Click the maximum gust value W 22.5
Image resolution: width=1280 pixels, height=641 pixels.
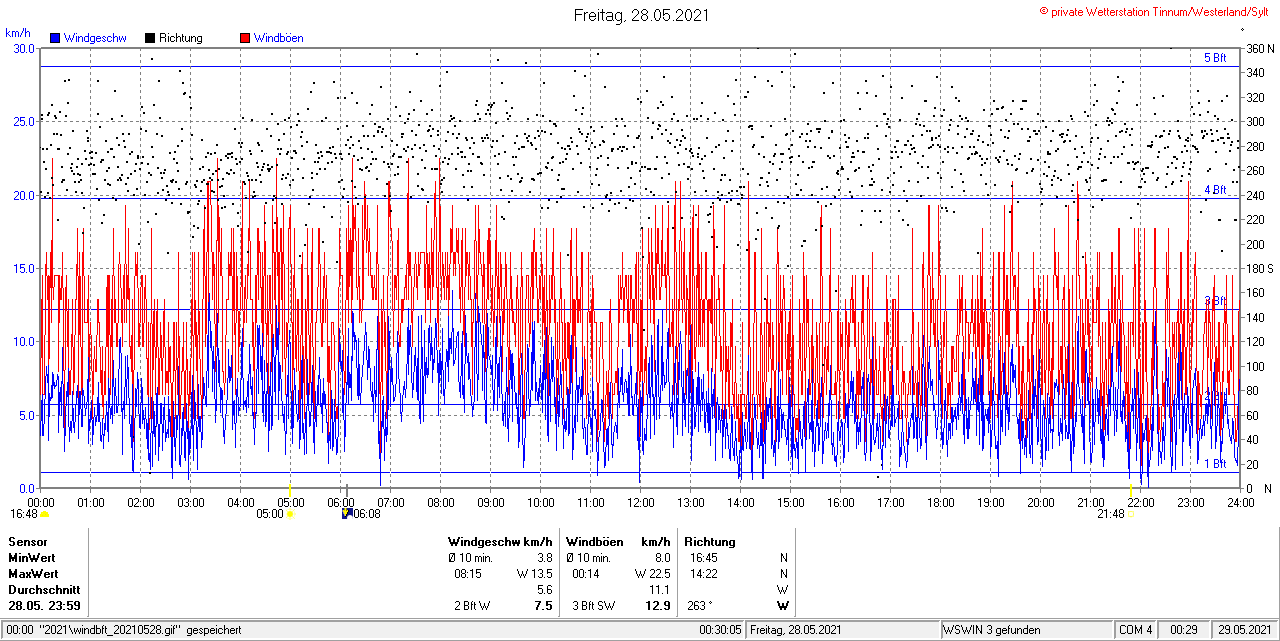pos(653,574)
